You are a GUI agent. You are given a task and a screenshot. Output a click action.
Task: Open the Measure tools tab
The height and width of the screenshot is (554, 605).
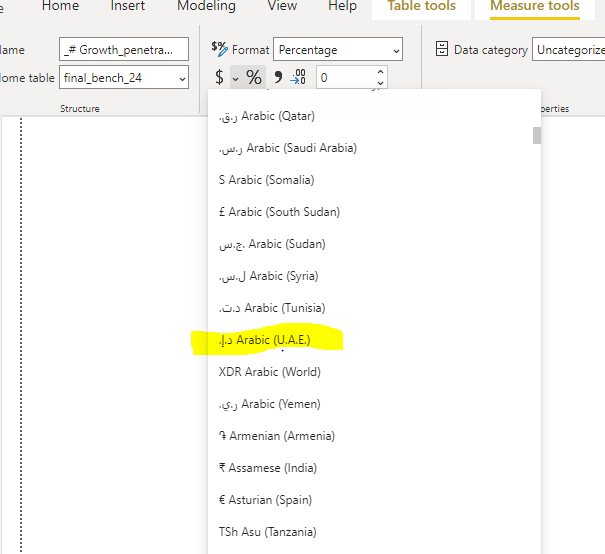tap(534, 6)
